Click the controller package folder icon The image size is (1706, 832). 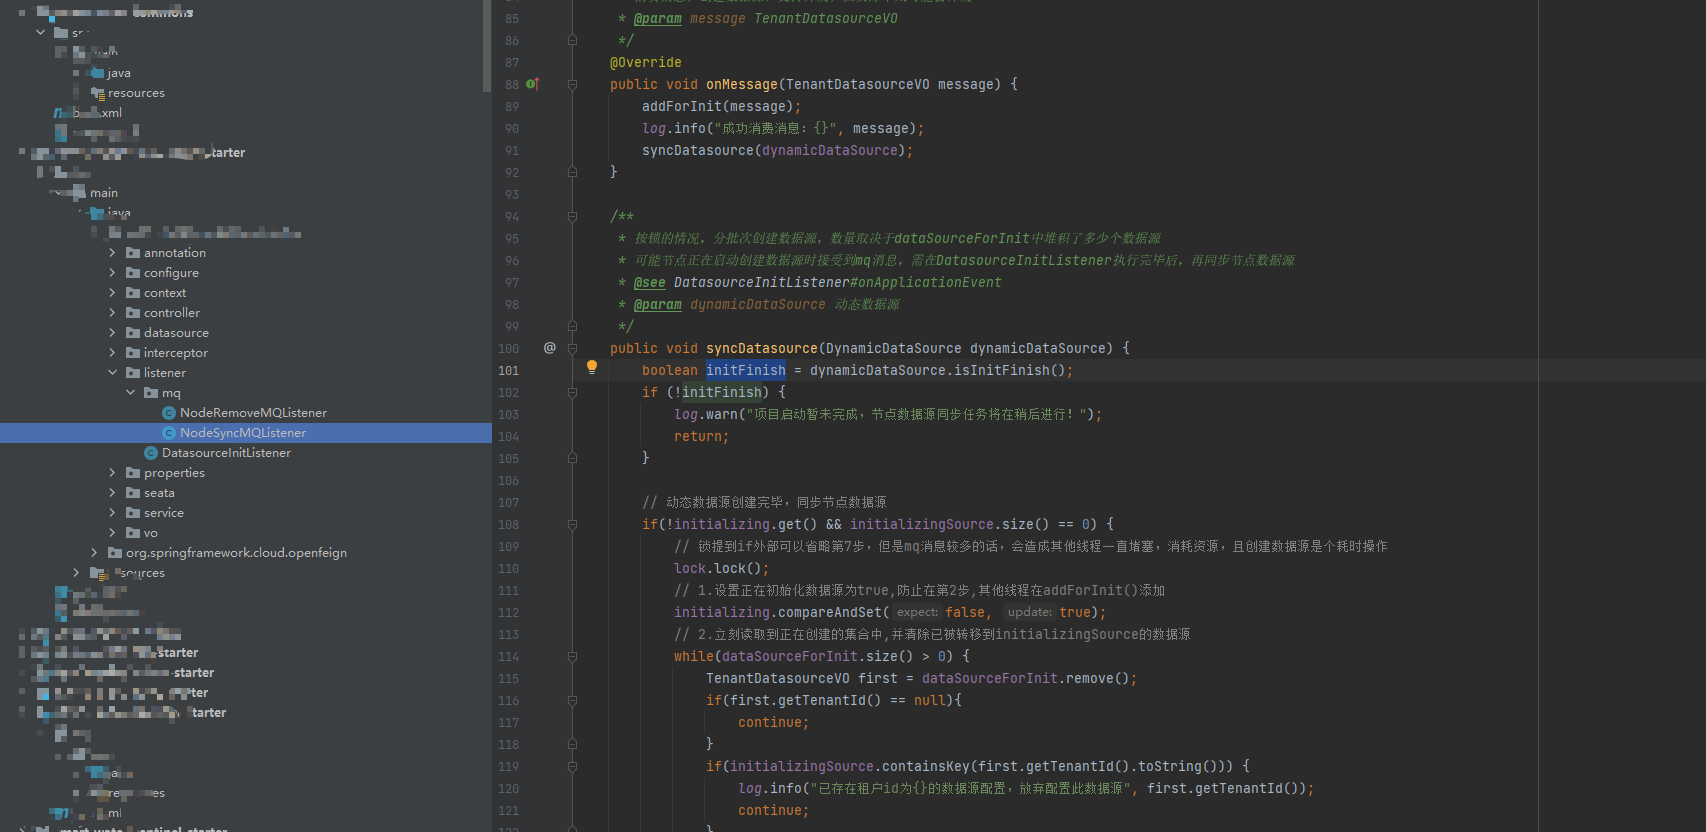pos(133,313)
